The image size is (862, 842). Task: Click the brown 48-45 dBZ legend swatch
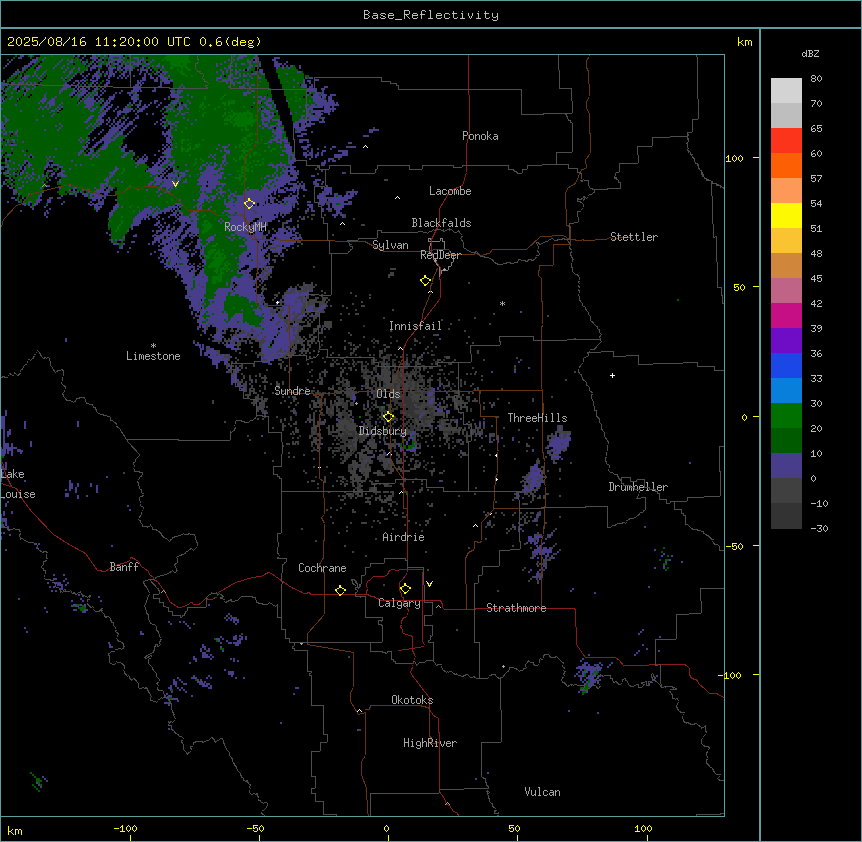(x=786, y=265)
